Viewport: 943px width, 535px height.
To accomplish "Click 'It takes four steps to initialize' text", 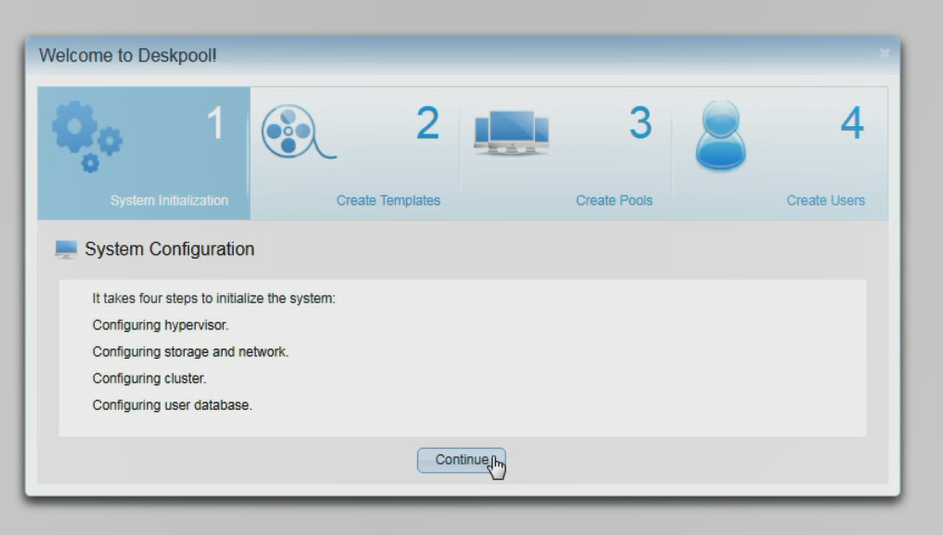I will coord(213,298).
